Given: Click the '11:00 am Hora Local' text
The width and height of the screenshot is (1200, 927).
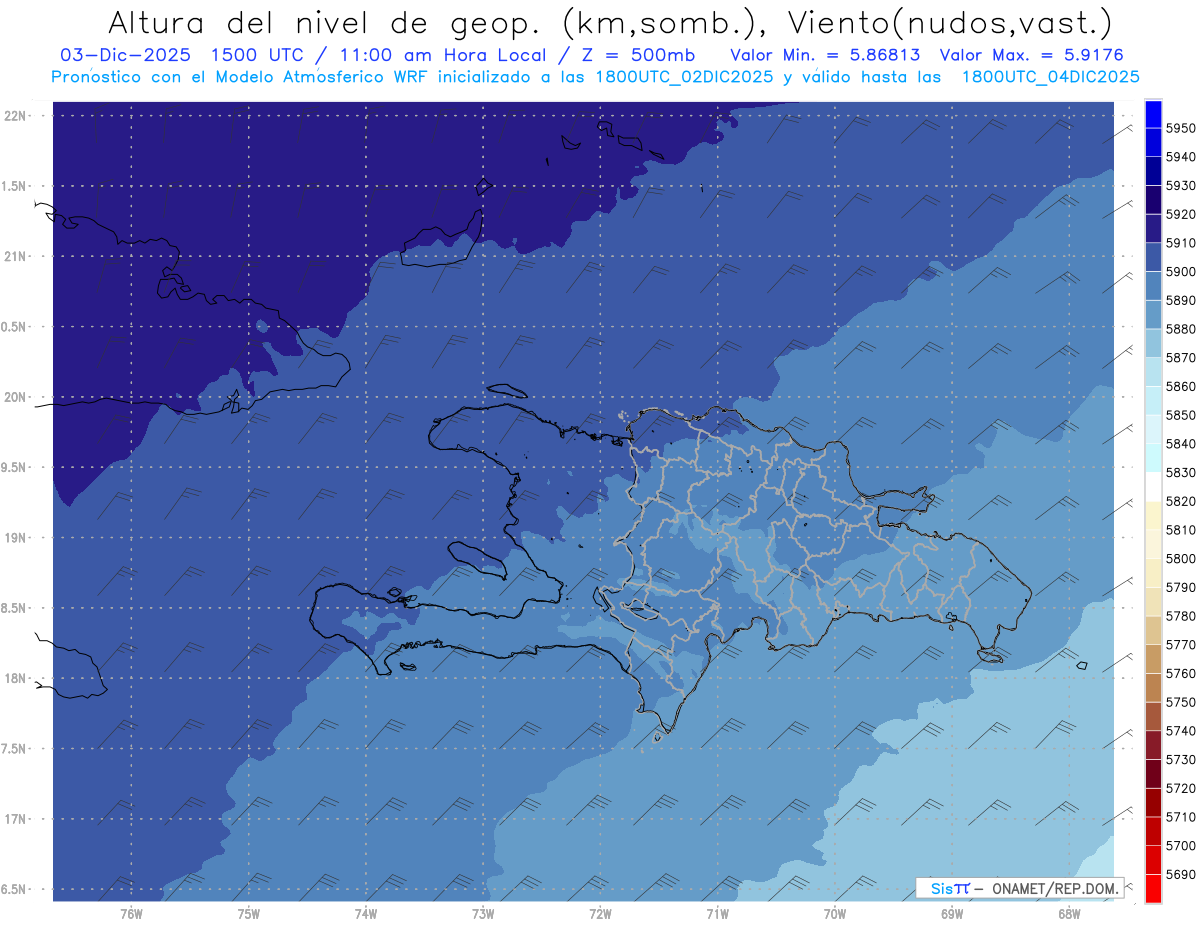Looking at the screenshot, I should tap(439, 55).
